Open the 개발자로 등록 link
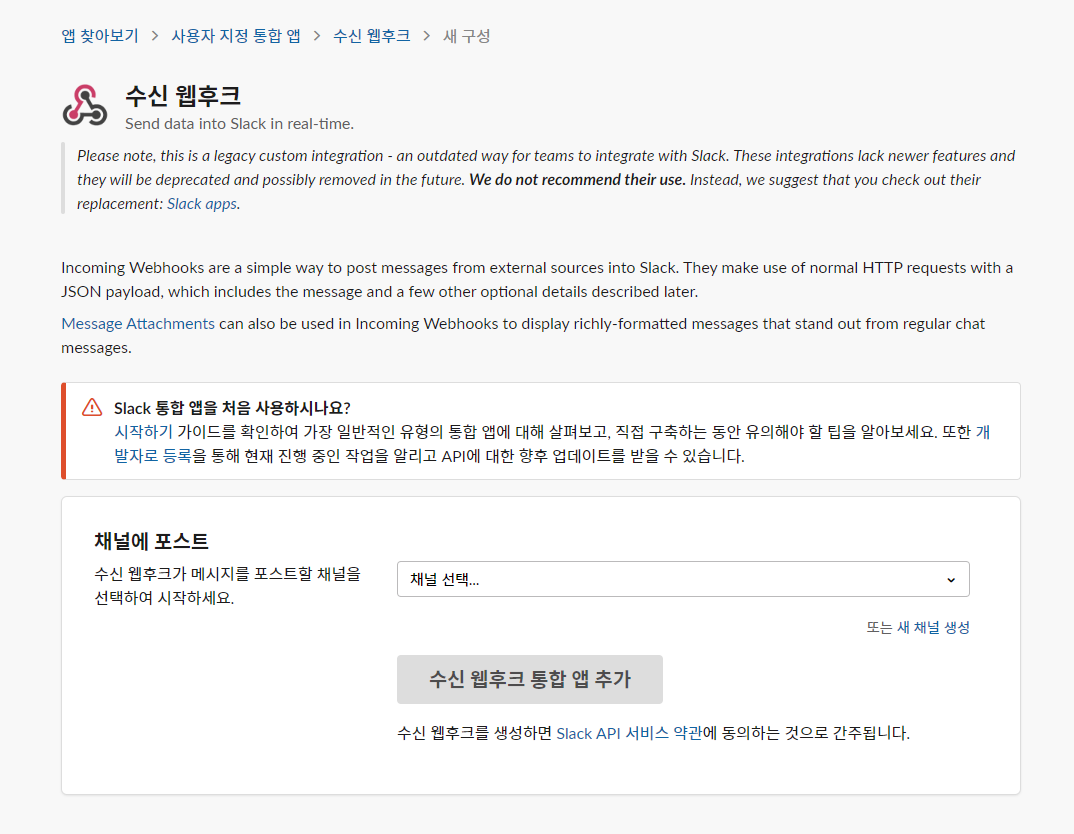Image resolution: width=1074 pixels, height=834 pixels. (x=153, y=456)
